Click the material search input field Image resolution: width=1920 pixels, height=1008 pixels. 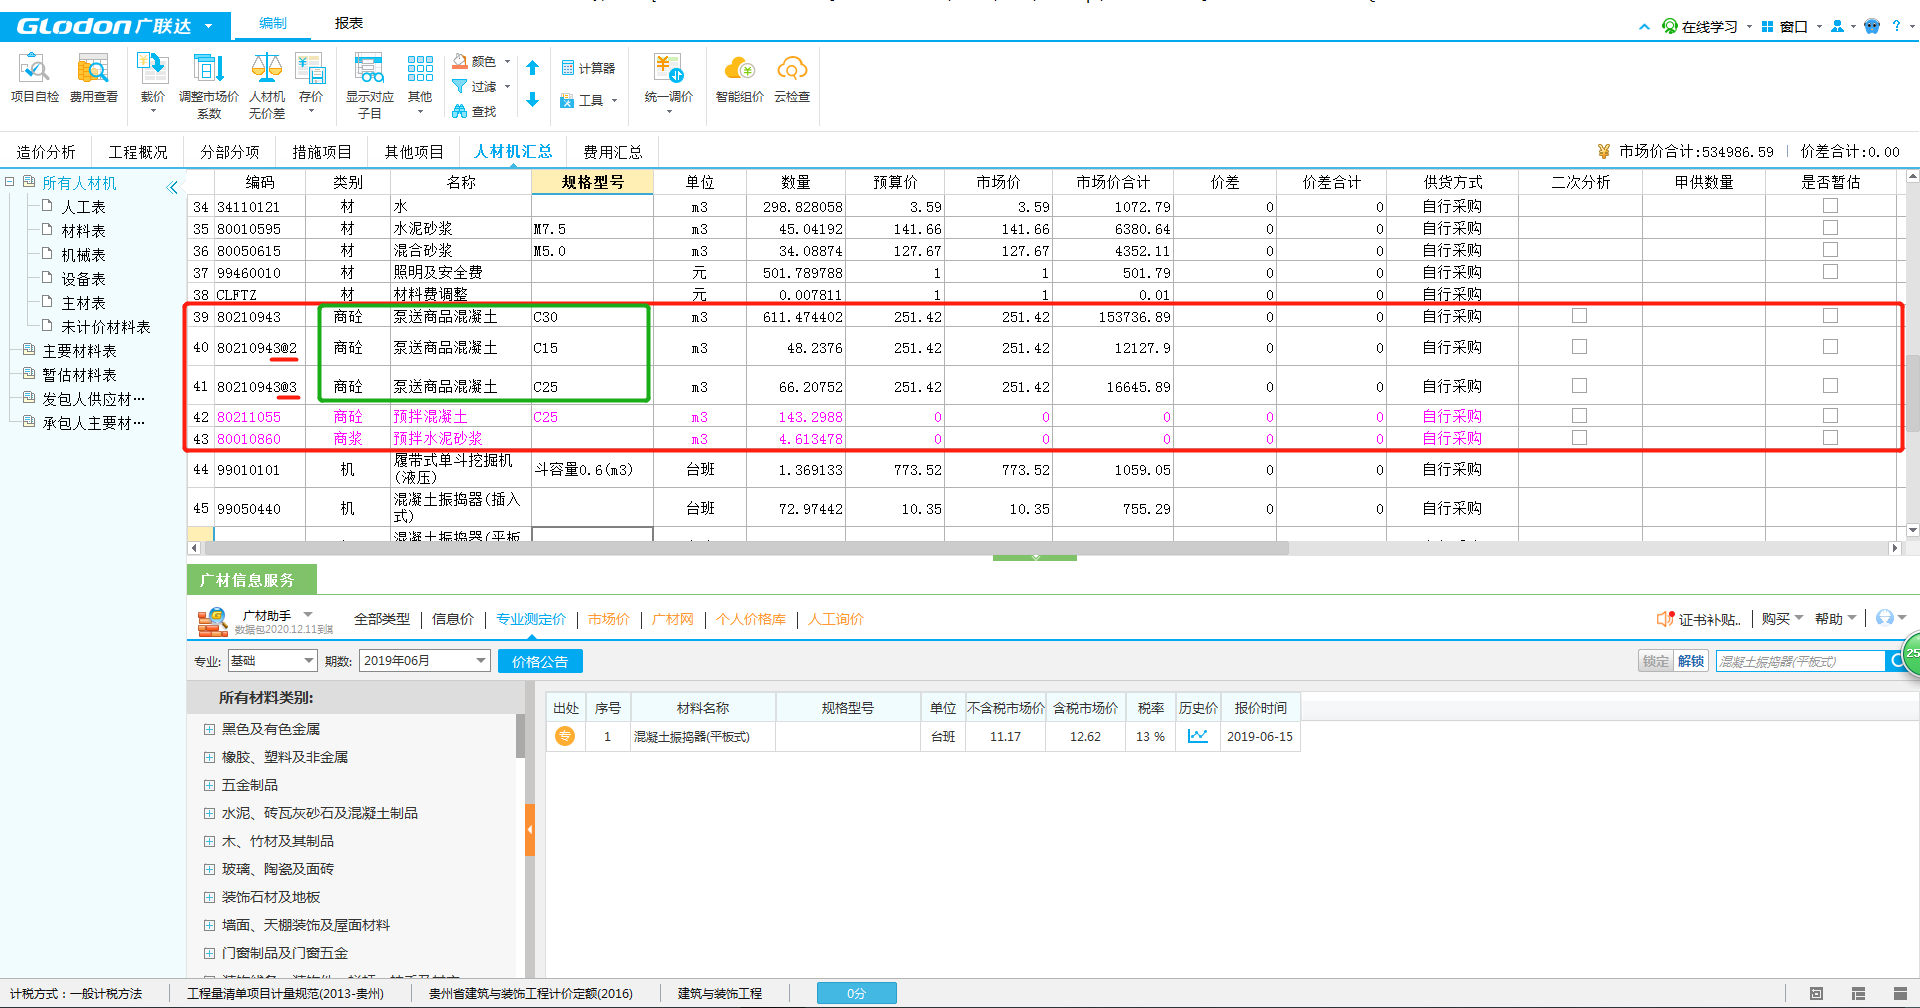(1800, 661)
